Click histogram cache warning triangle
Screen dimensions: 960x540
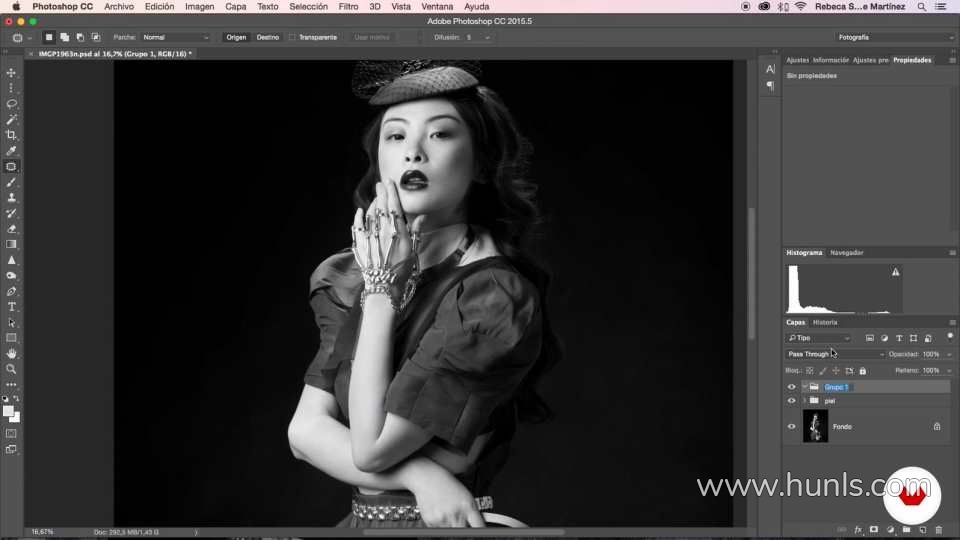[x=895, y=272]
